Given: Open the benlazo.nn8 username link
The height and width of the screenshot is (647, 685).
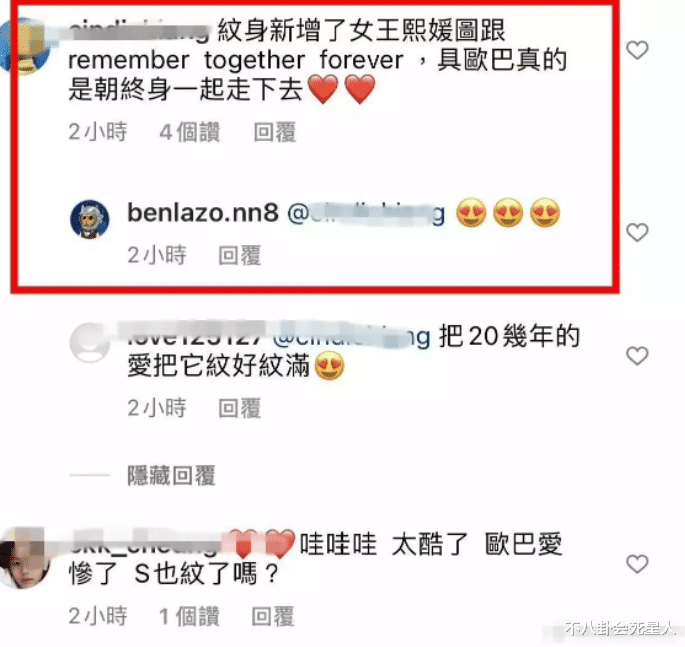Looking at the screenshot, I should pyautogui.click(x=203, y=213).
